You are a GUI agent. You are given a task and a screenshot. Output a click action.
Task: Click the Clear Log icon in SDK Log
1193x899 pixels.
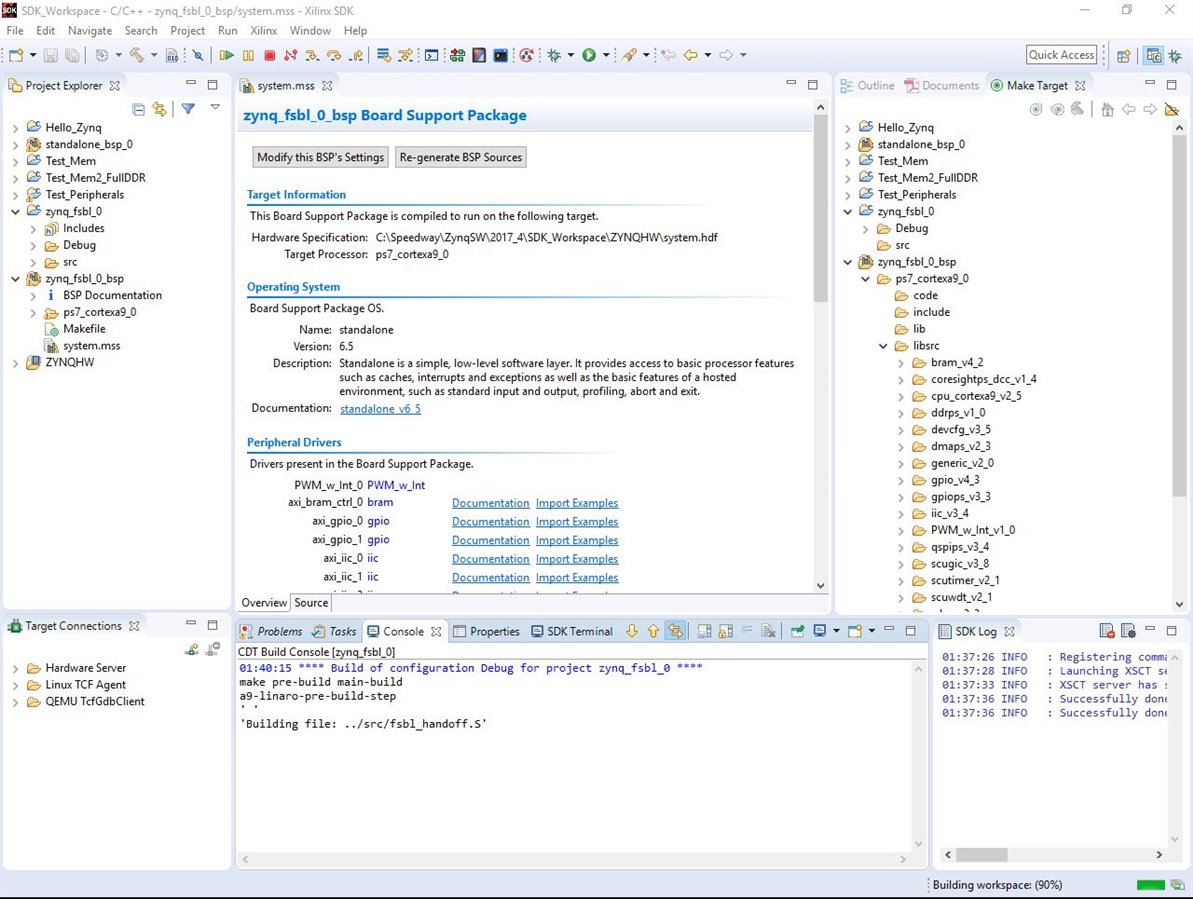coord(1107,631)
